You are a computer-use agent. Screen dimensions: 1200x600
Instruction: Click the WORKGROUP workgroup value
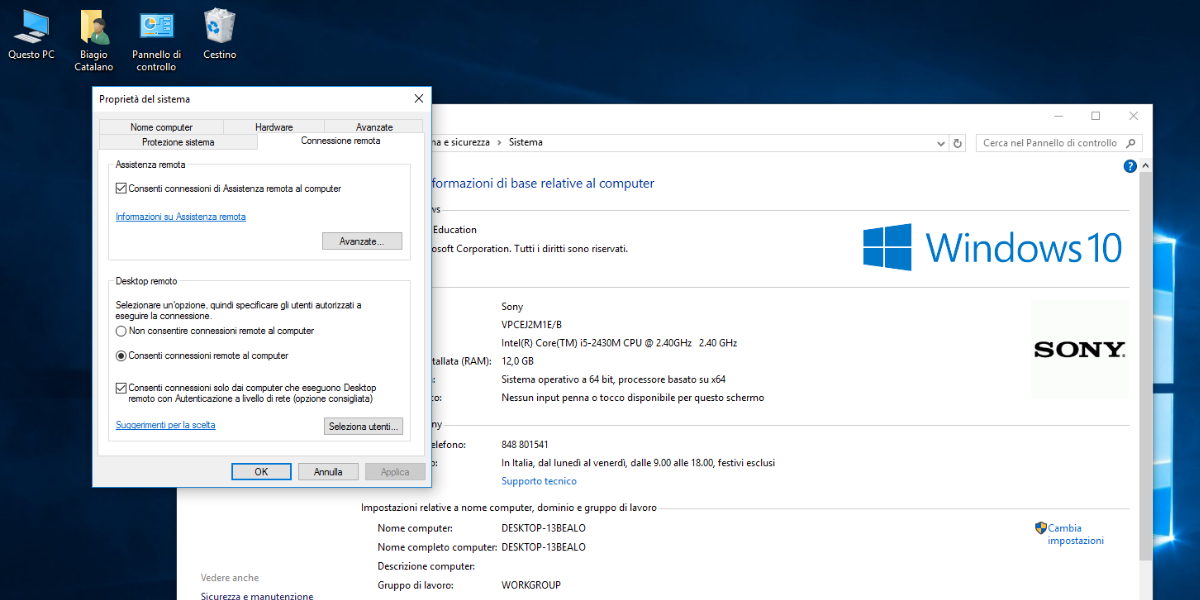531,585
